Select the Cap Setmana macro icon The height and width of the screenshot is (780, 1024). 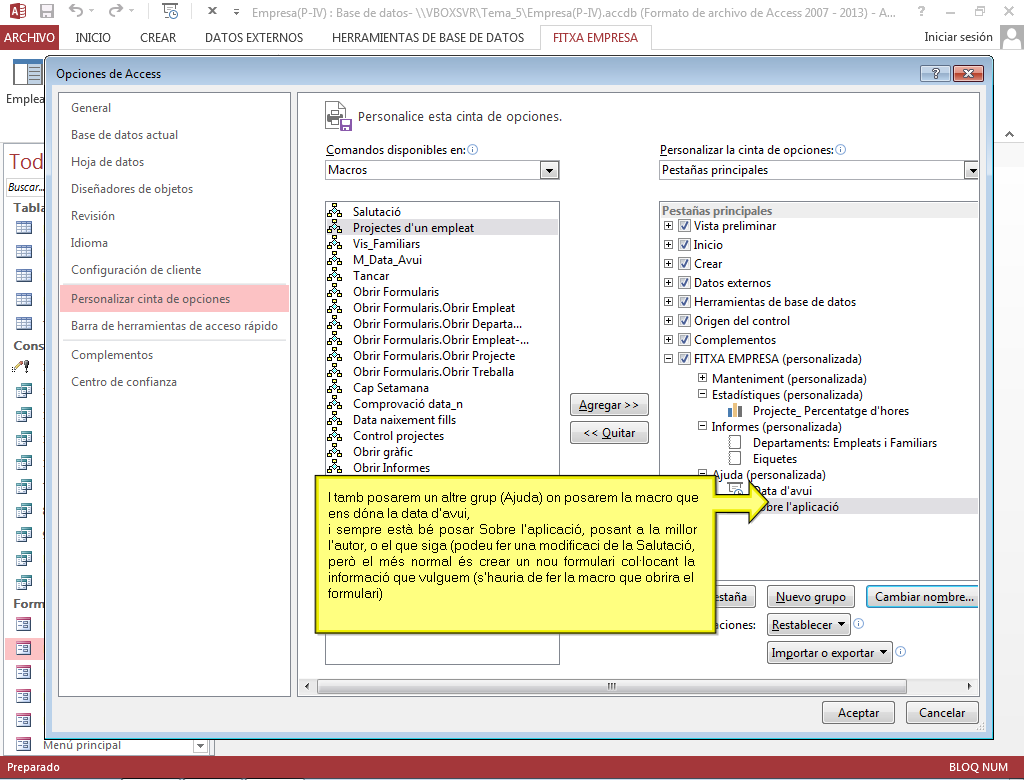(334, 387)
